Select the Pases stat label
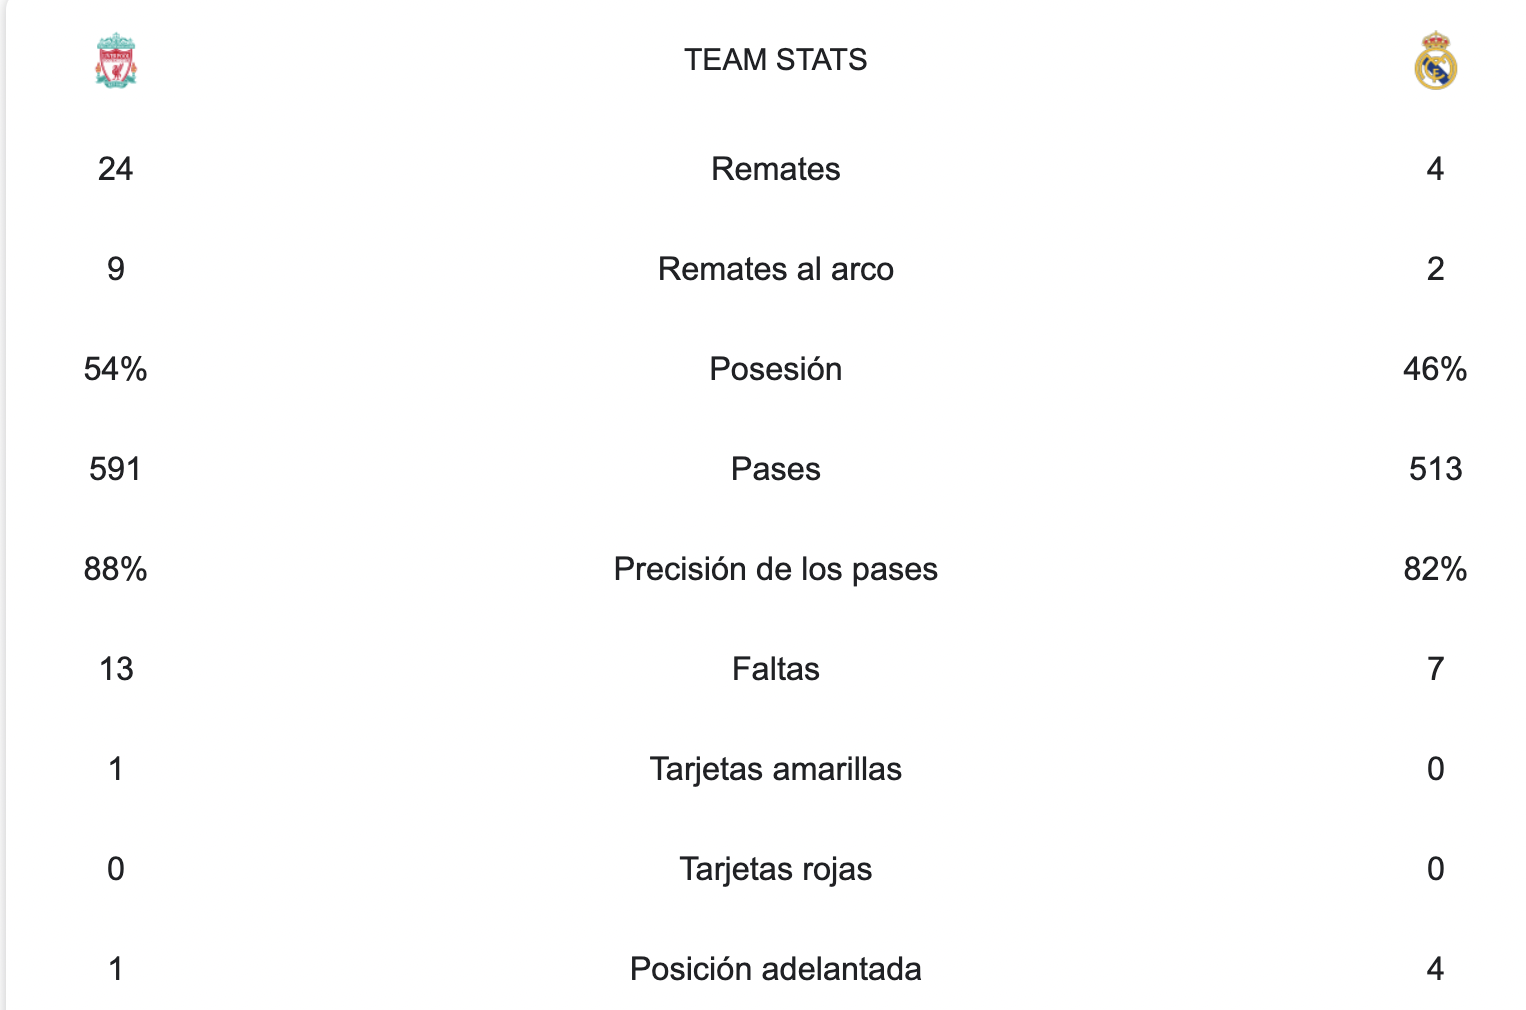 coord(775,469)
